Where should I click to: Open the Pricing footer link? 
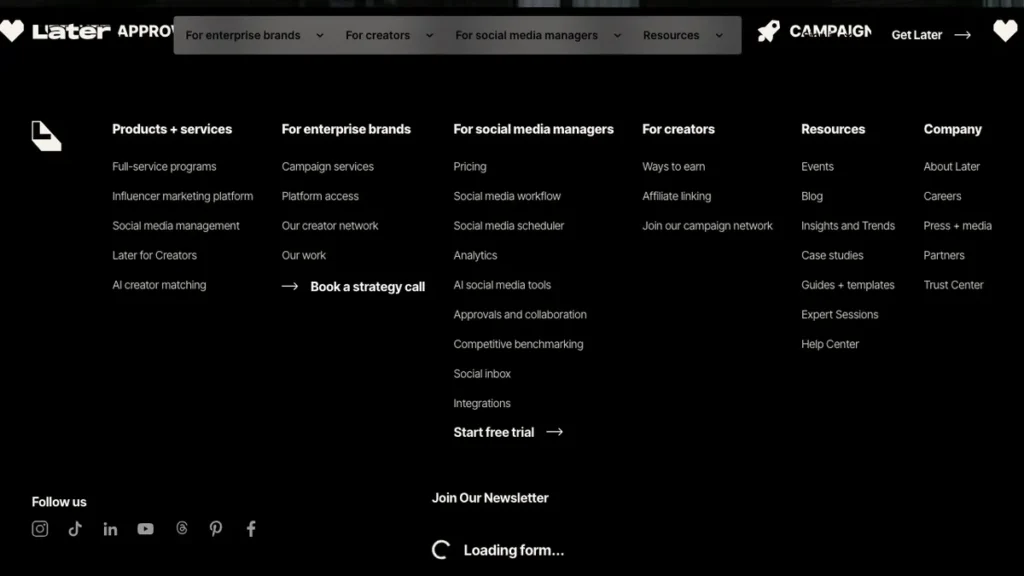pos(470,167)
